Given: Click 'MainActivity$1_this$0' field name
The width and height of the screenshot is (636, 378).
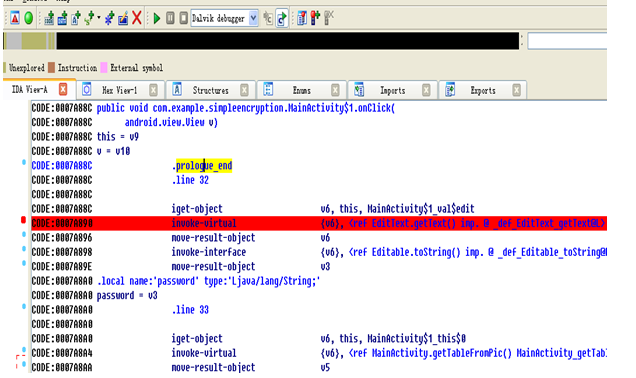Looking at the screenshot, I should (417, 339).
